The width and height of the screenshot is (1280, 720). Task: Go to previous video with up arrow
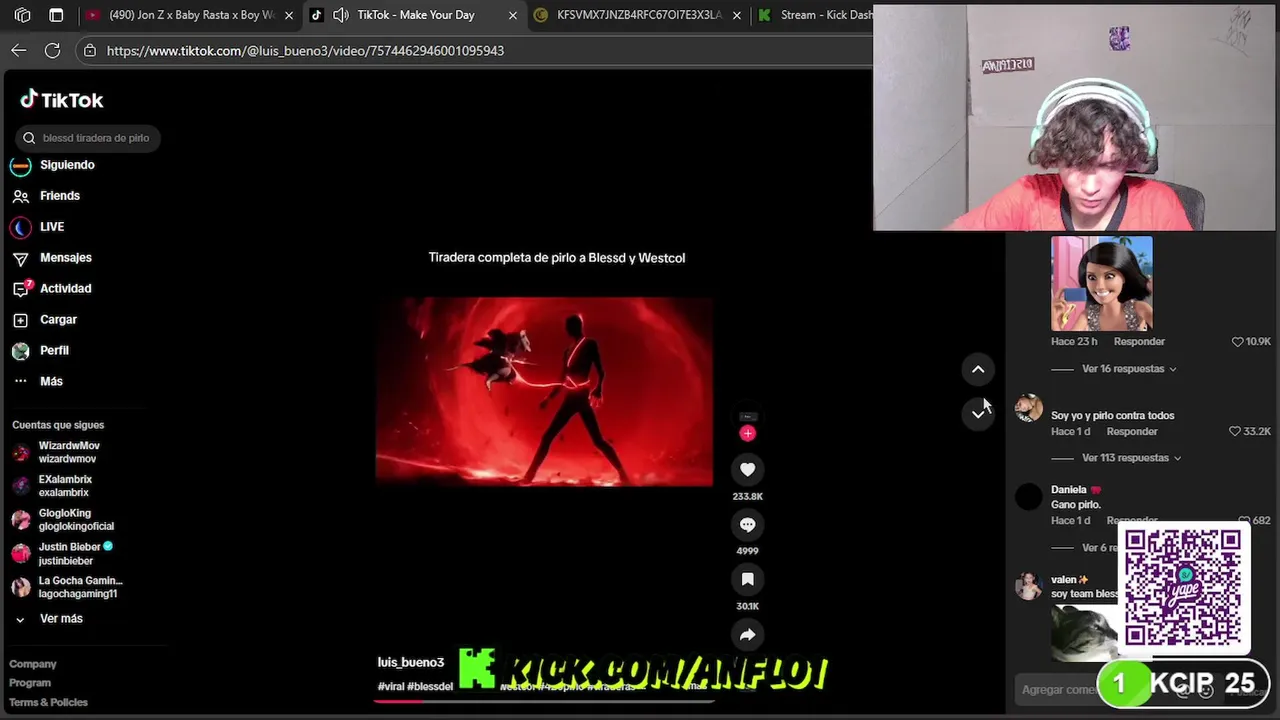[978, 370]
